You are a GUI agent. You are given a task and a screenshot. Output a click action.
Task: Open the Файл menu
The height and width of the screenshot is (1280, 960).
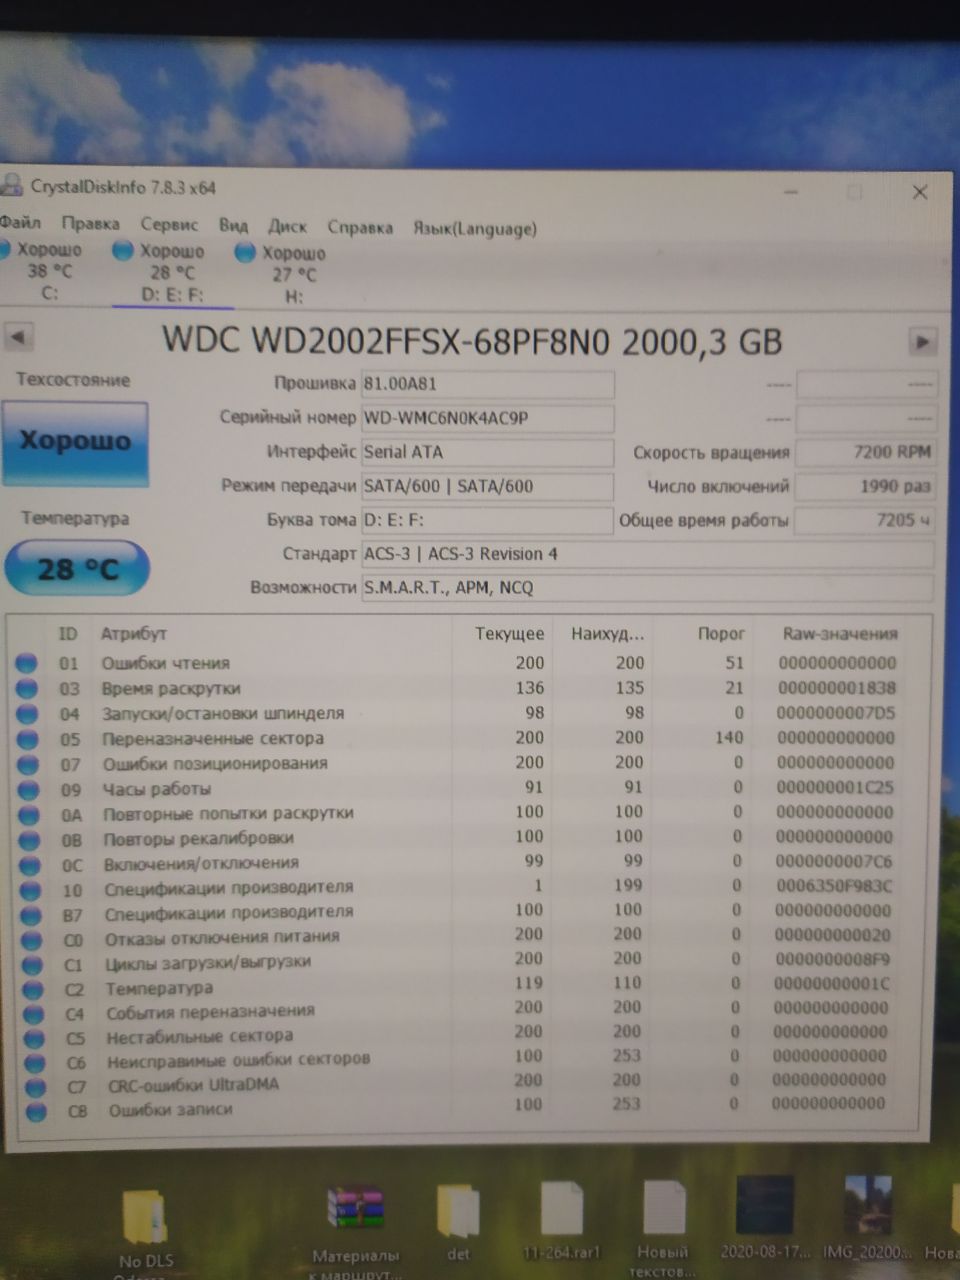tap(20, 222)
